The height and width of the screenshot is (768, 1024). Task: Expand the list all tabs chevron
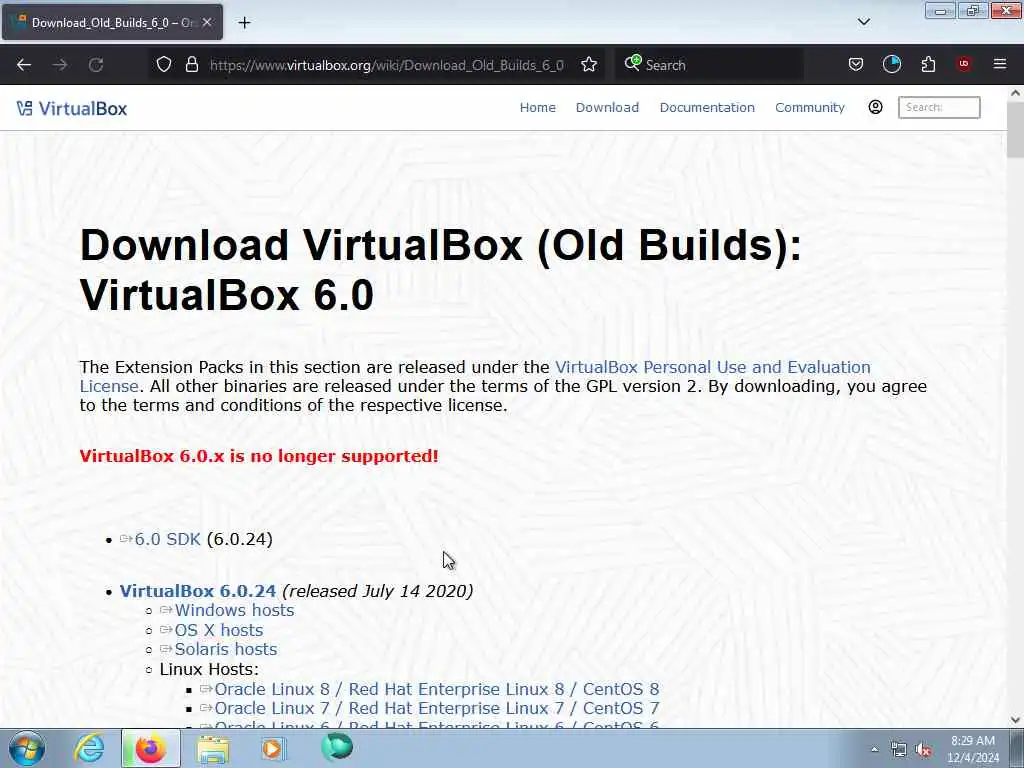[863, 22]
